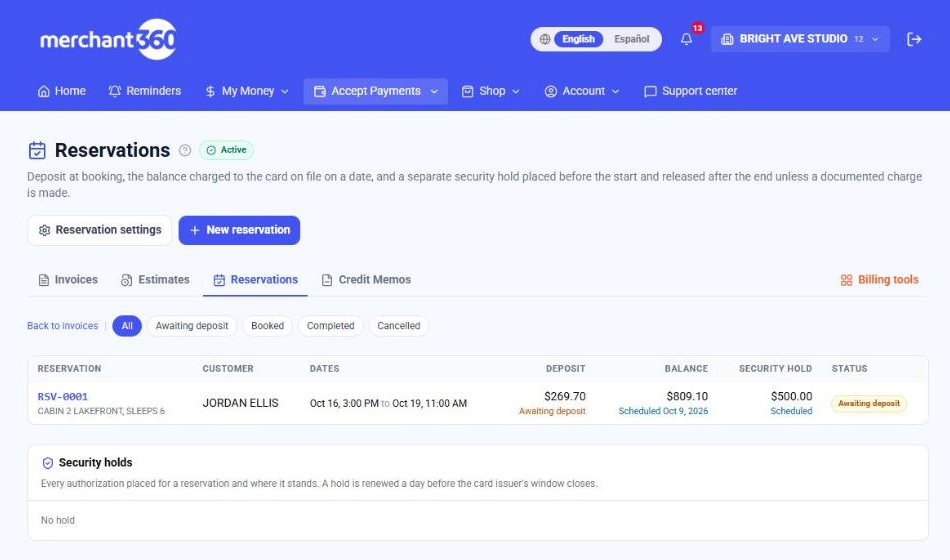The image size is (950, 560).
Task: Click the Home house icon
Action: [44, 92]
